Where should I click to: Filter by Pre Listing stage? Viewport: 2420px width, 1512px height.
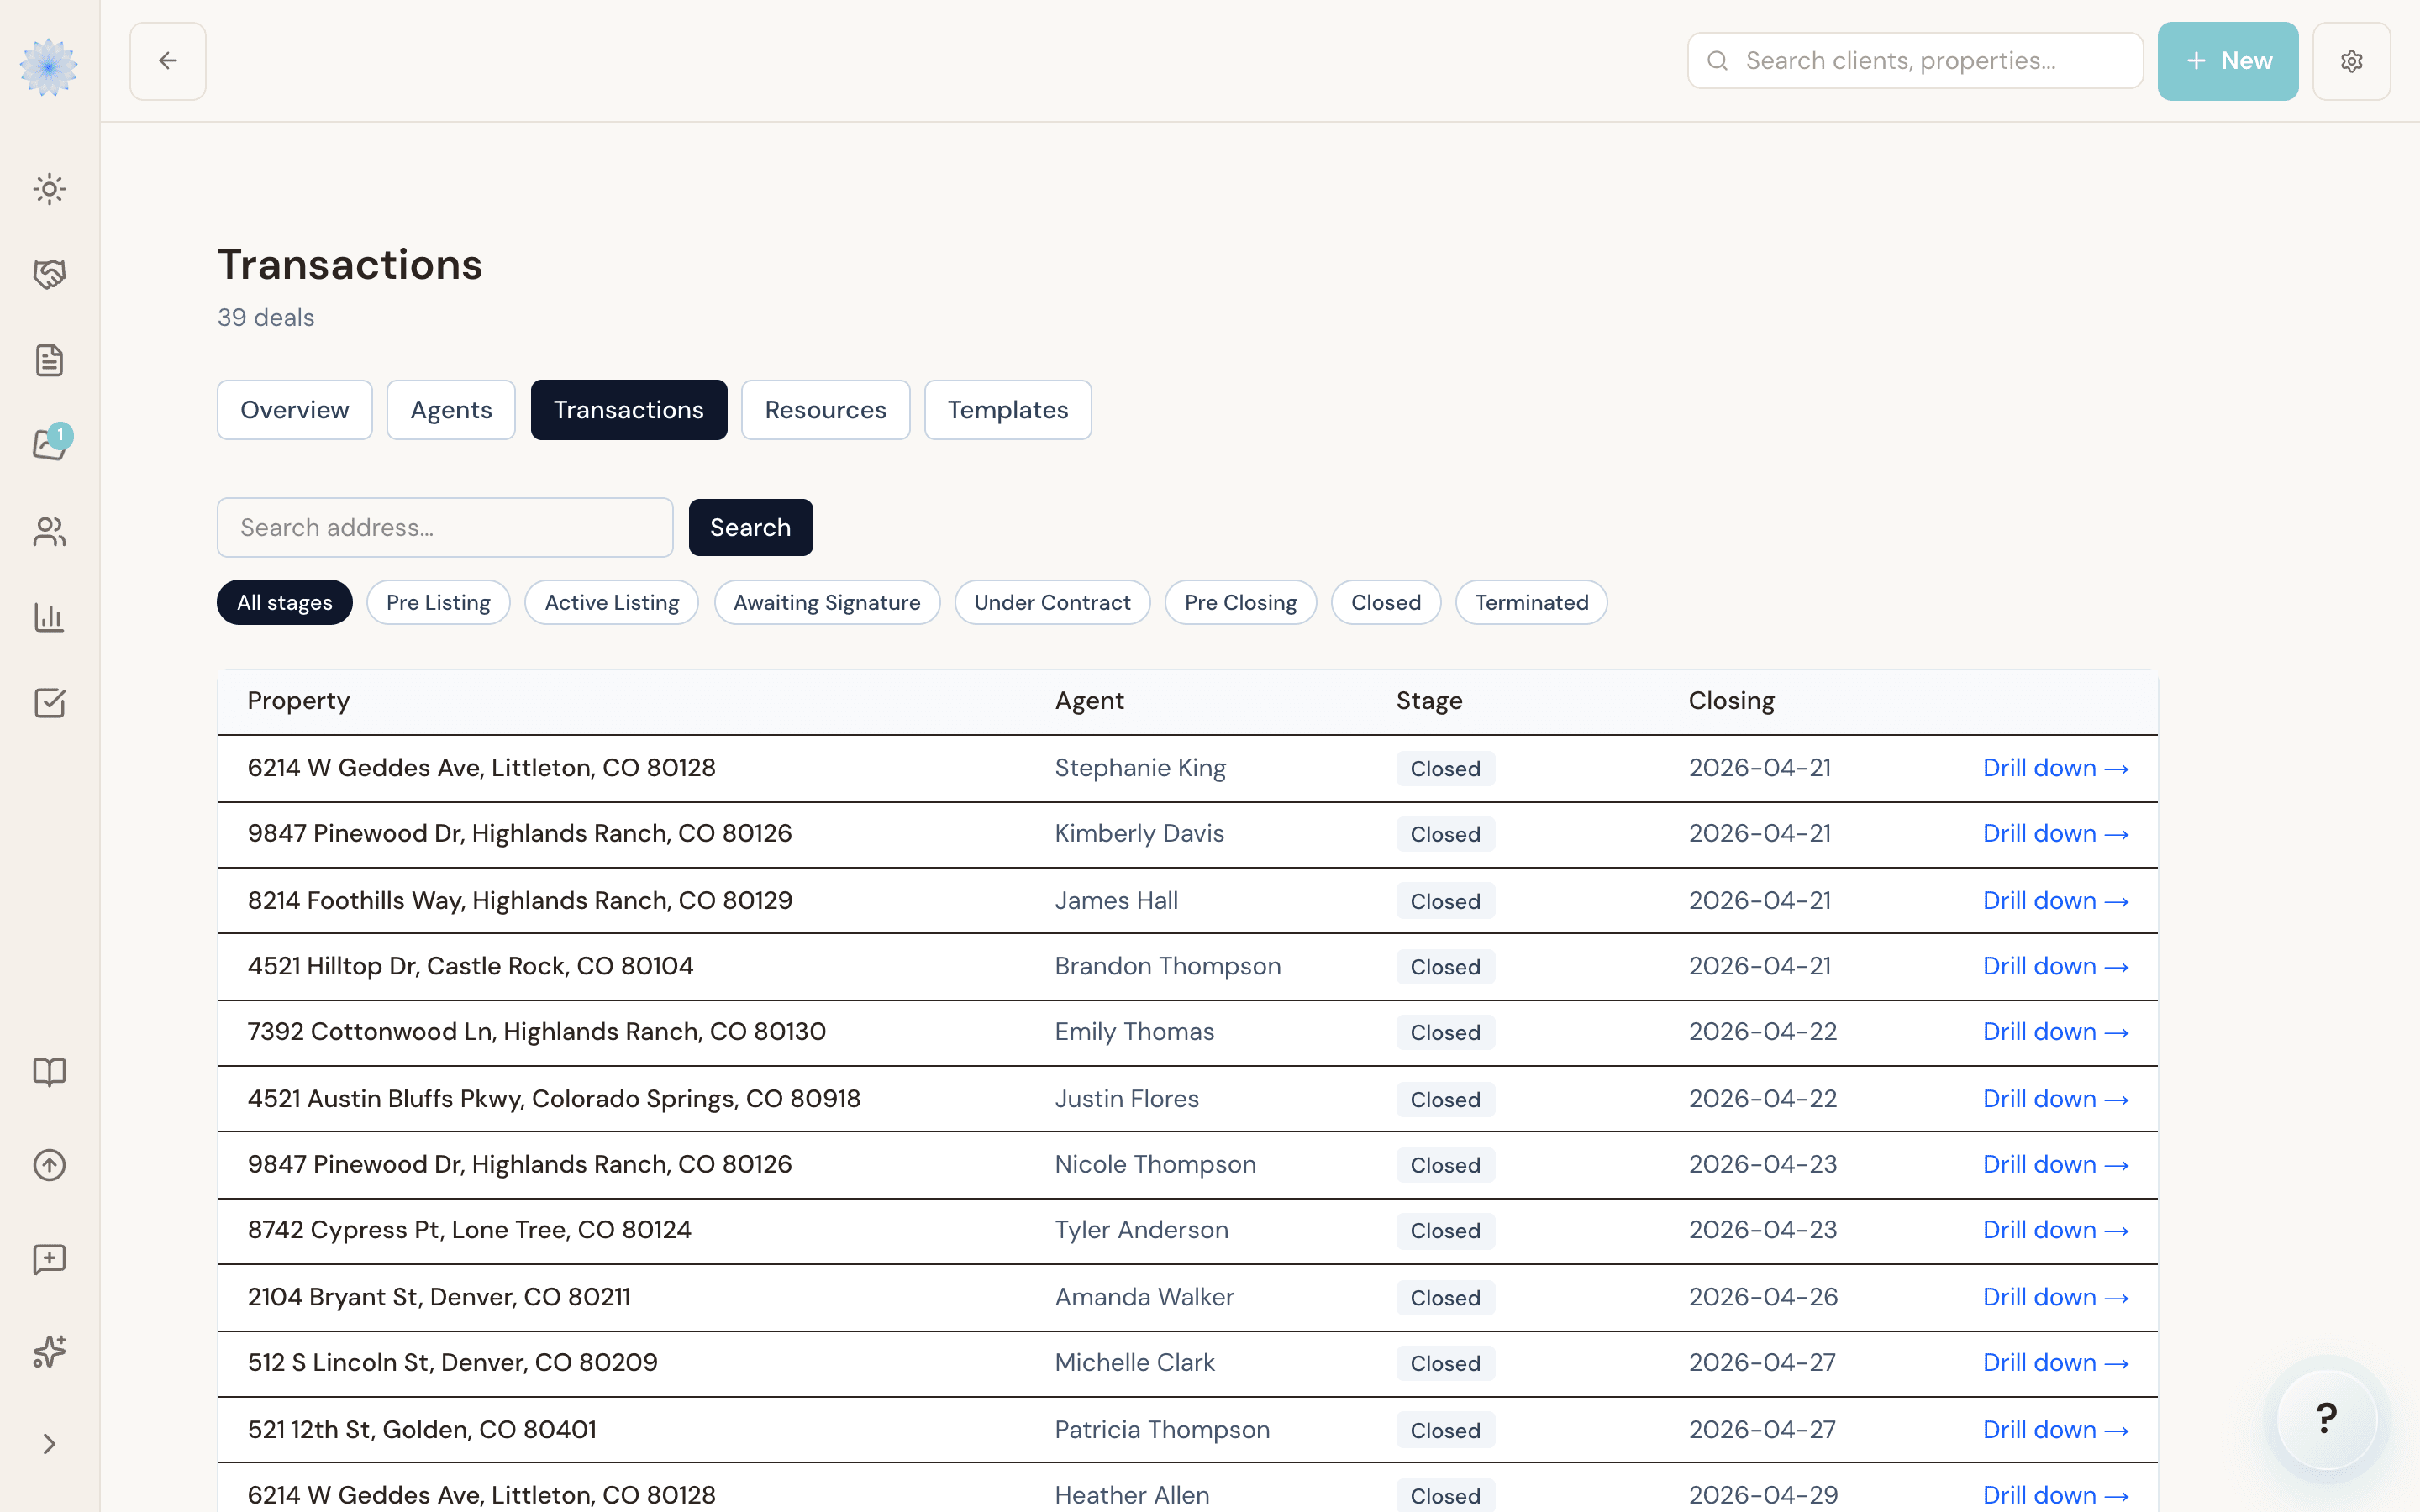[438, 602]
